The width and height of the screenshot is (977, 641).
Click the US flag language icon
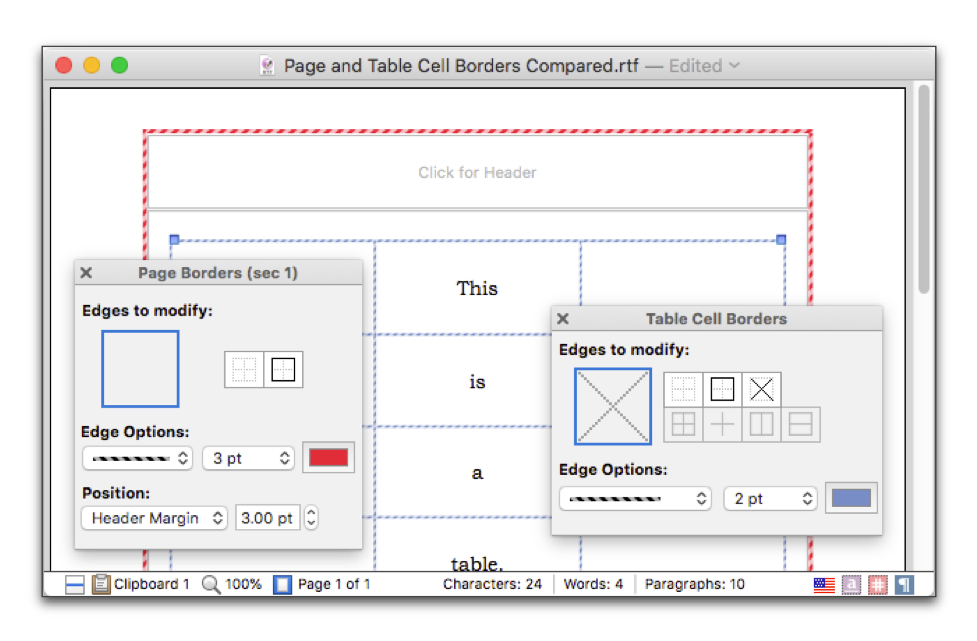[x=824, y=585]
